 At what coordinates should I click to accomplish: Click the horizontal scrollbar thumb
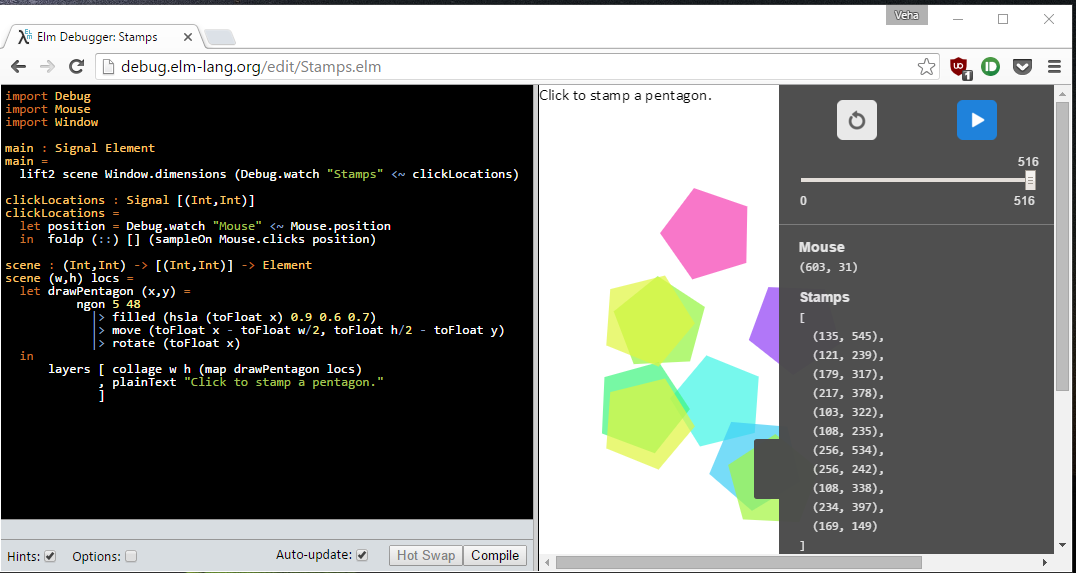738,563
